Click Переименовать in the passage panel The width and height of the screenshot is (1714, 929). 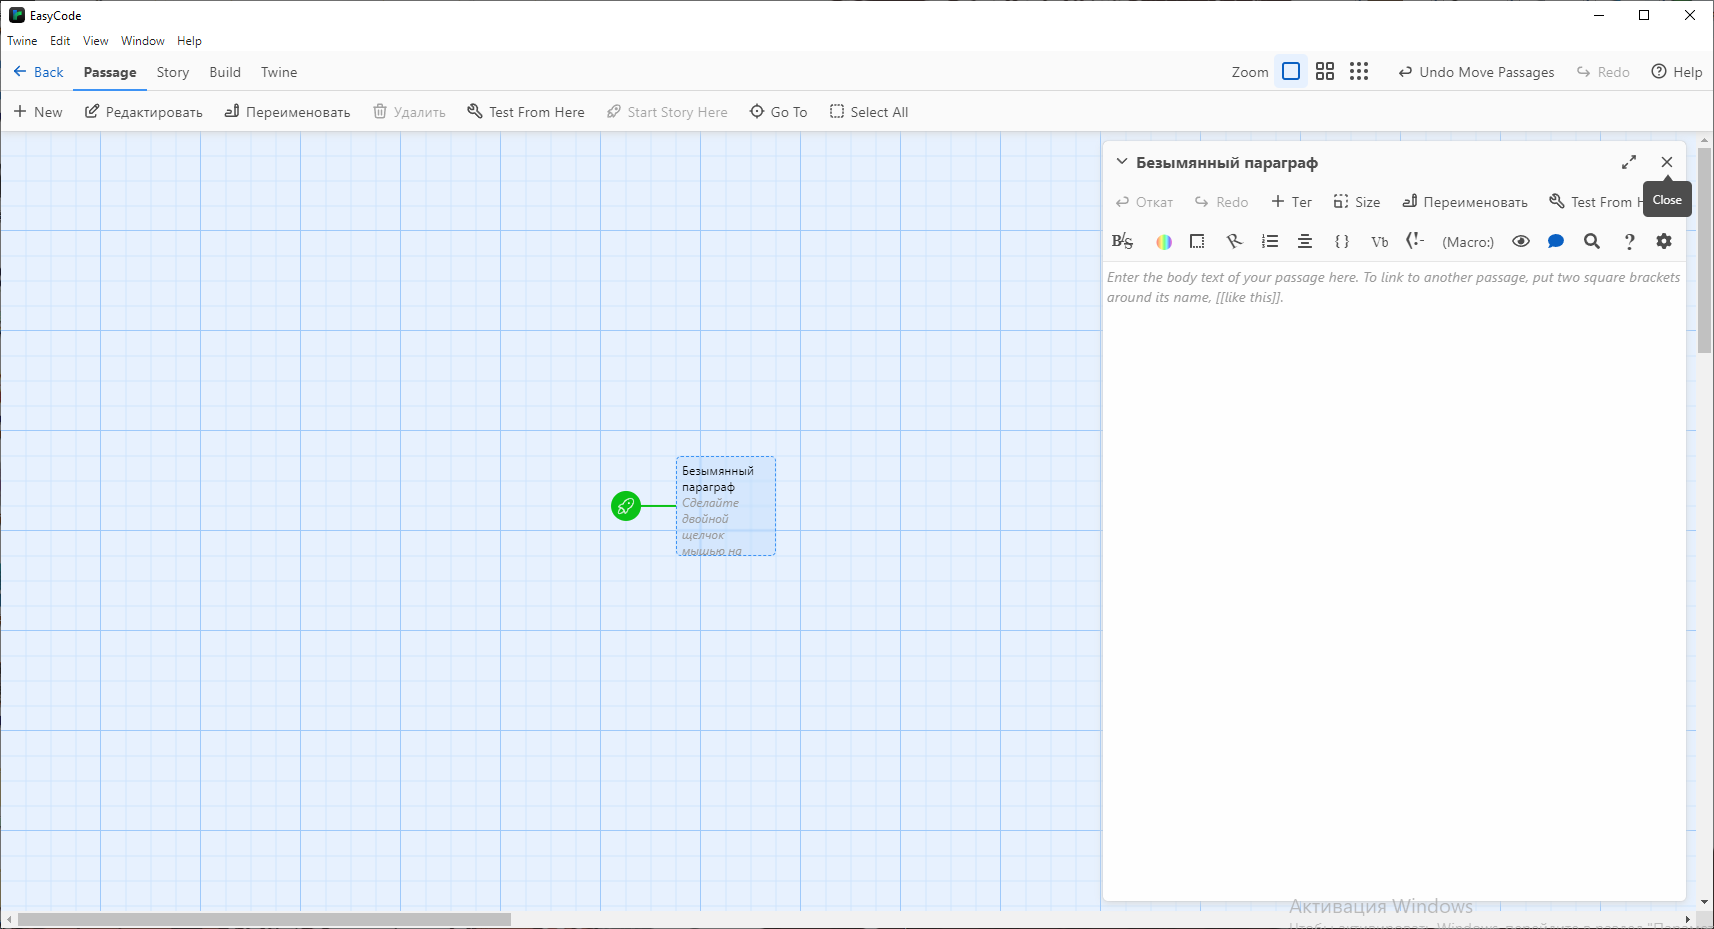click(x=1464, y=202)
